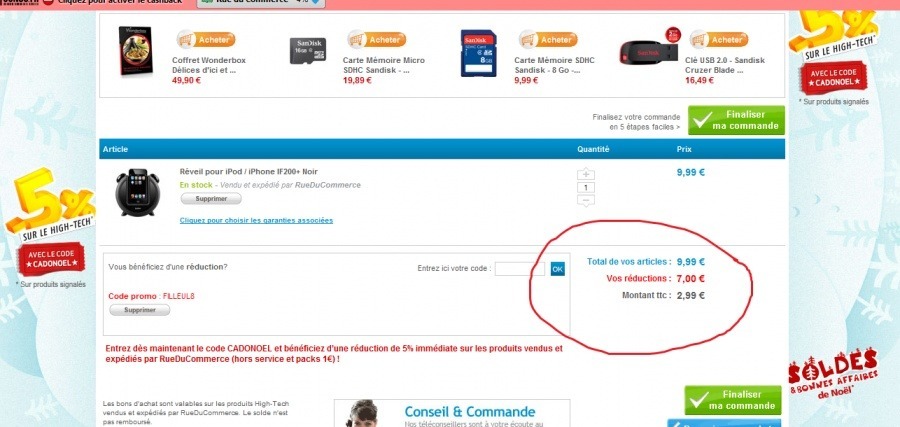Focus the promo code entry field
900x427 pixels.
pos(519,269)
